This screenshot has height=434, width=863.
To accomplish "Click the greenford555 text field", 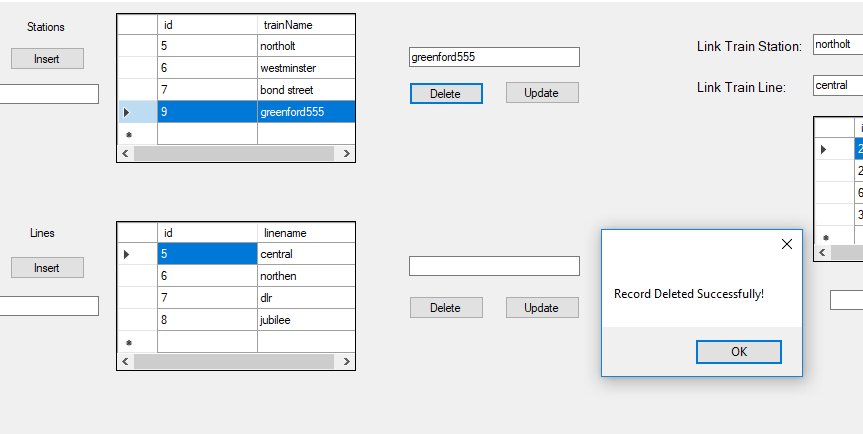I will coord(494,58).
